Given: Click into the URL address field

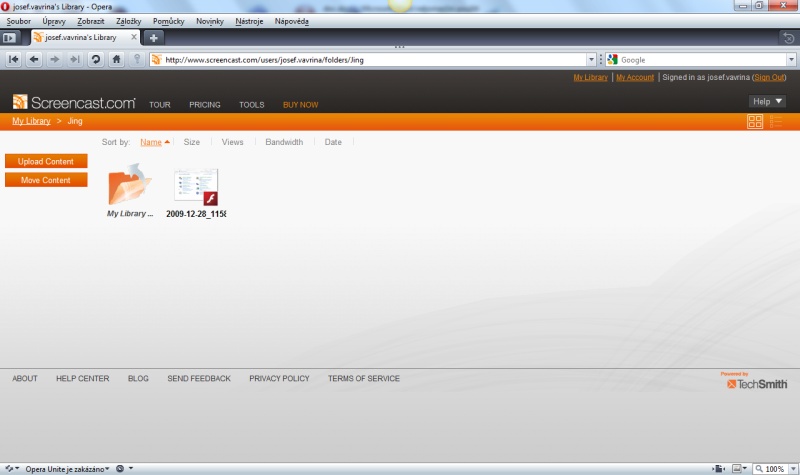Looking at the screenshot, I should pos(374,60).
